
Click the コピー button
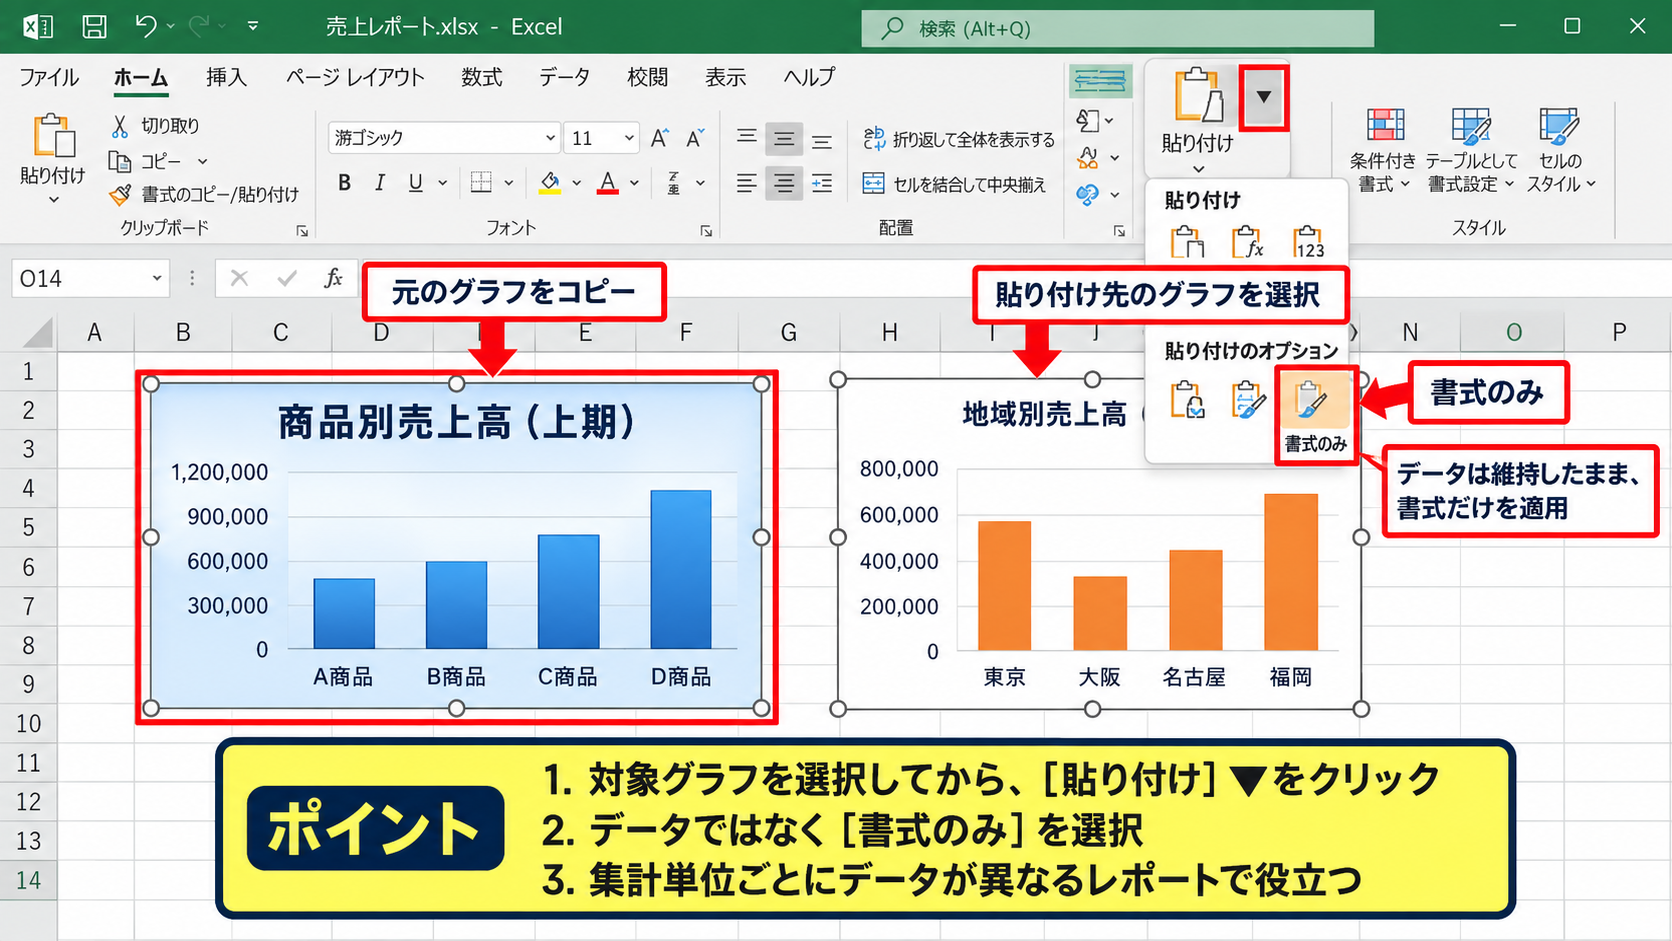(x=148, y=161)
